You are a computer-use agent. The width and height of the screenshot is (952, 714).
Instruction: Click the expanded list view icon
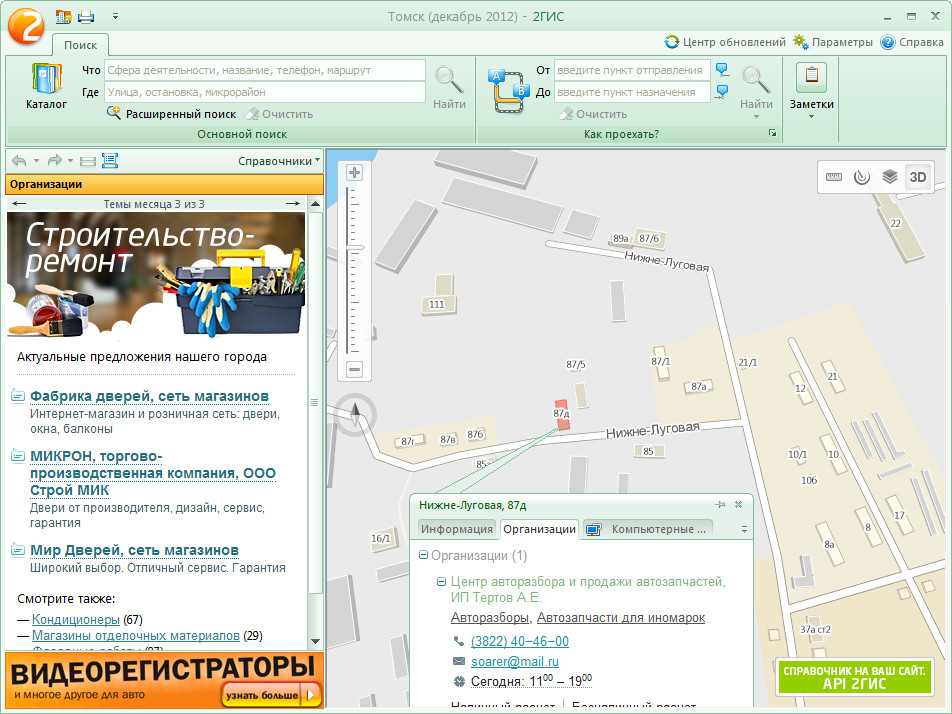110,160
